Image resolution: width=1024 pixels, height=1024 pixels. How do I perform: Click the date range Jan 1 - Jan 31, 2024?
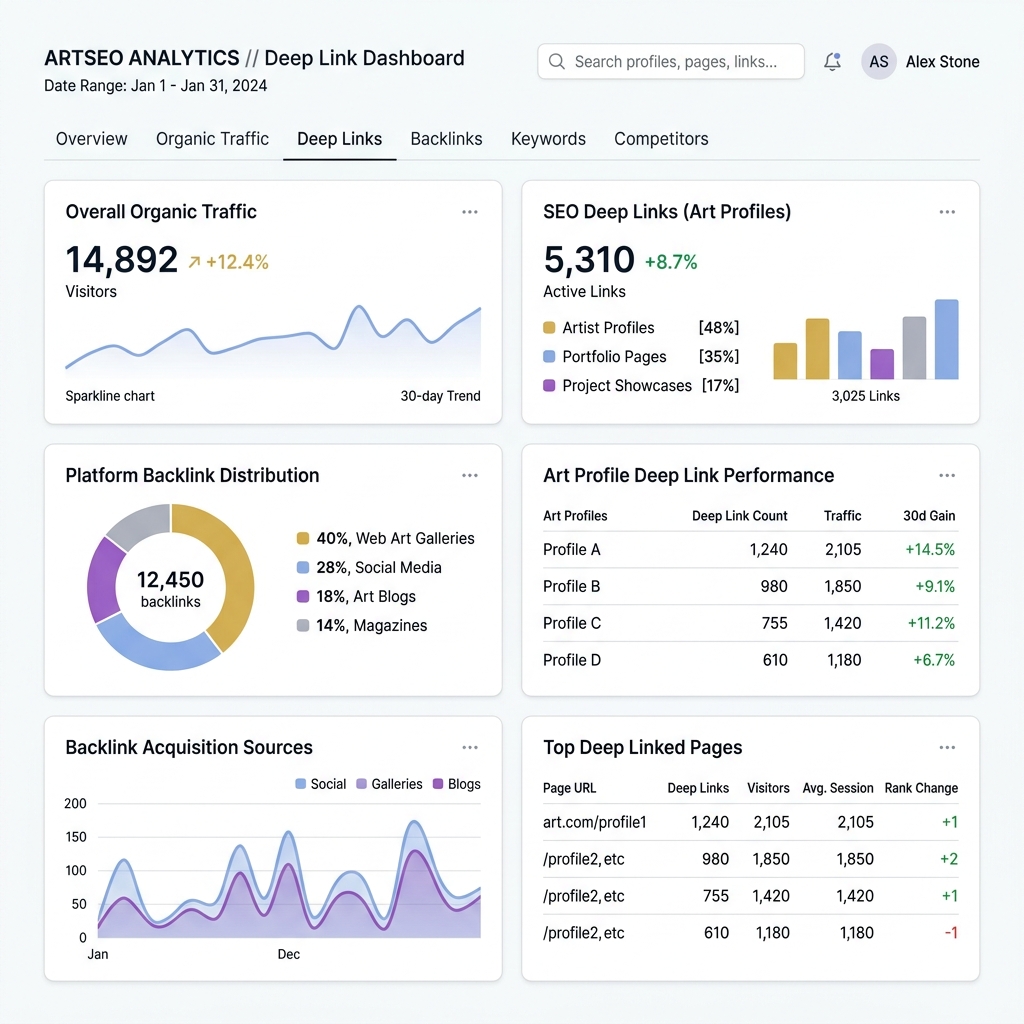pyautogui.click(x=199, y=86)
